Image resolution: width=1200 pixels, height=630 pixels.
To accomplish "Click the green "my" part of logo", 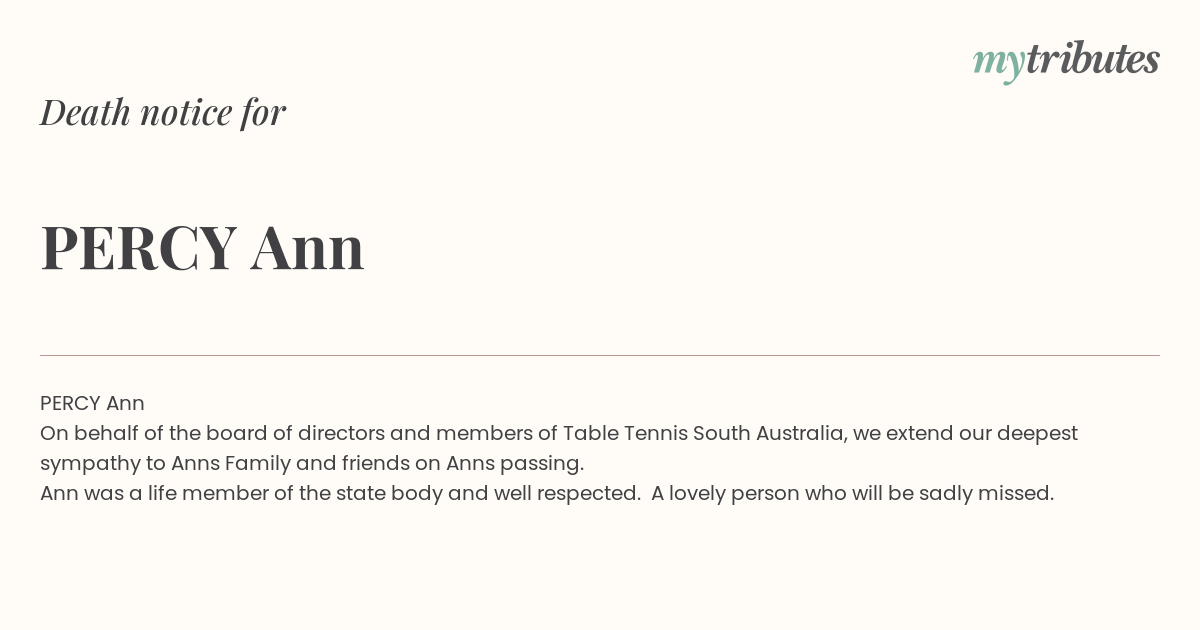I will [x=999, y=64].
